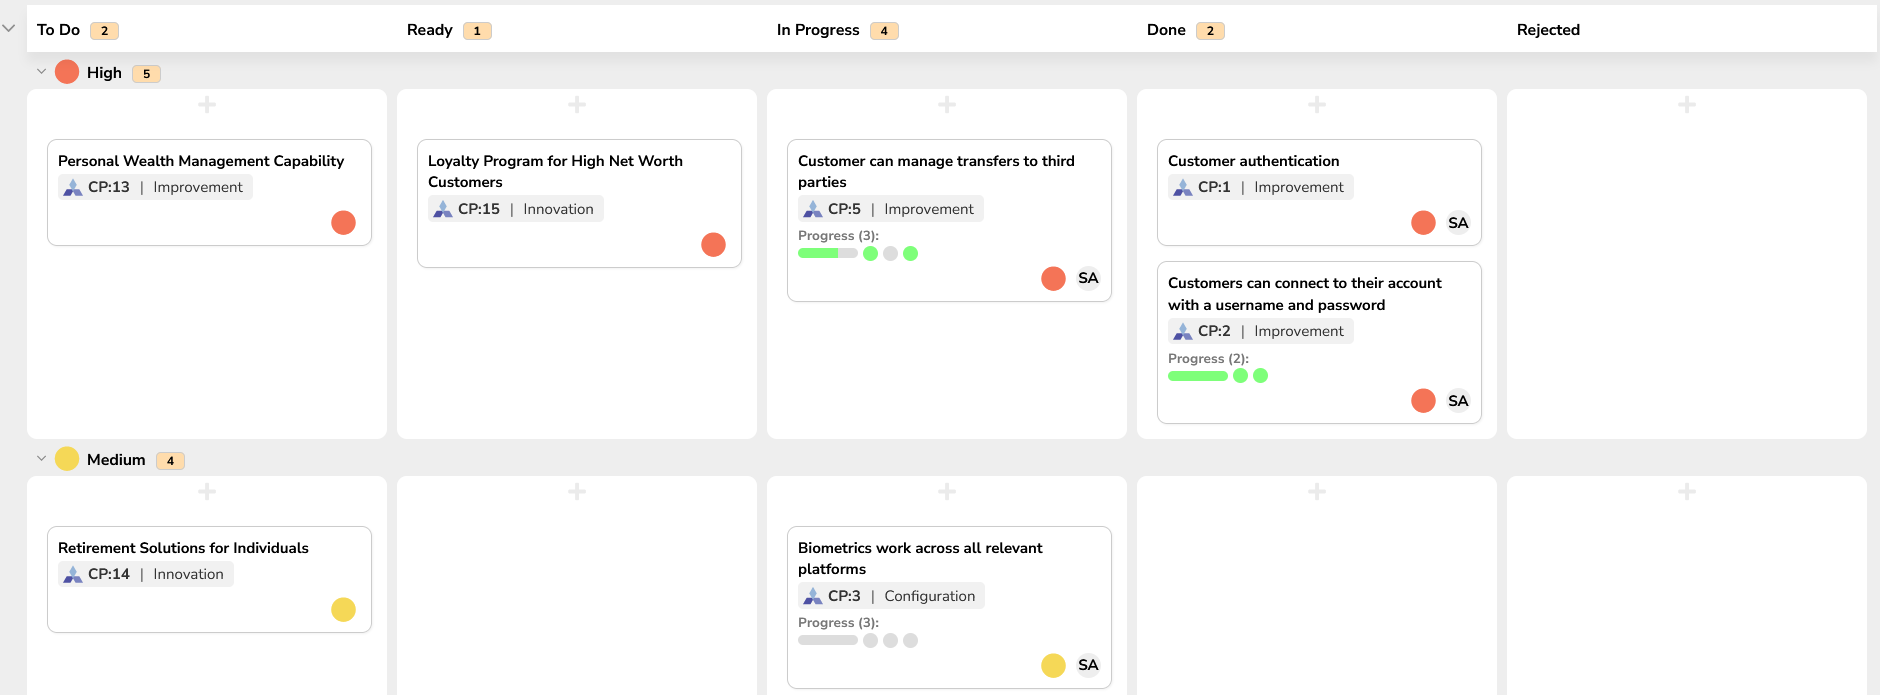Collapse the High priority group

(41, 72)
